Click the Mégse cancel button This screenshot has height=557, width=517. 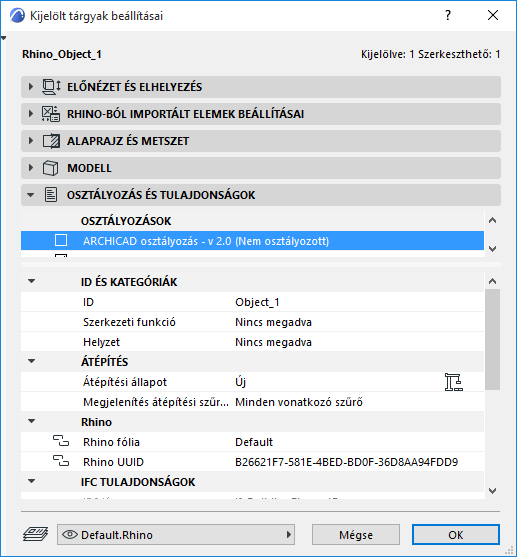(356, 535)
